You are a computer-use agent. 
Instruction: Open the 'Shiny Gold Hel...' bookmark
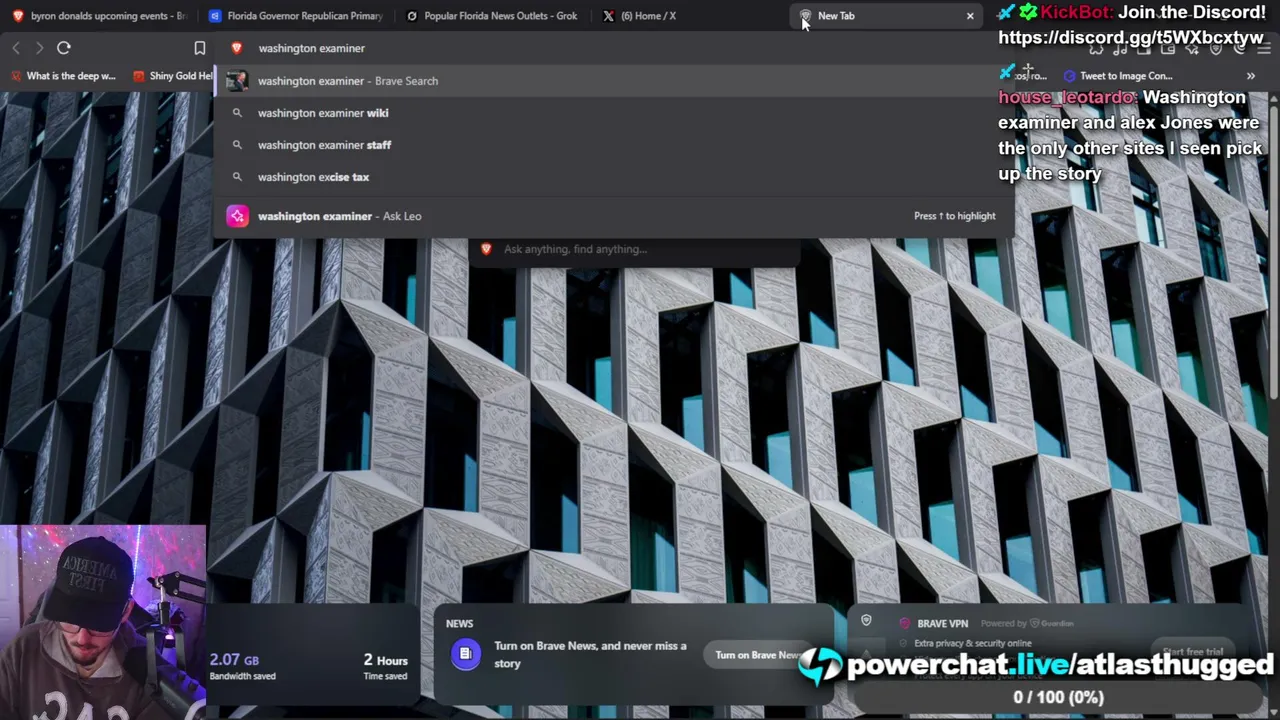click(x=172, y=76)
